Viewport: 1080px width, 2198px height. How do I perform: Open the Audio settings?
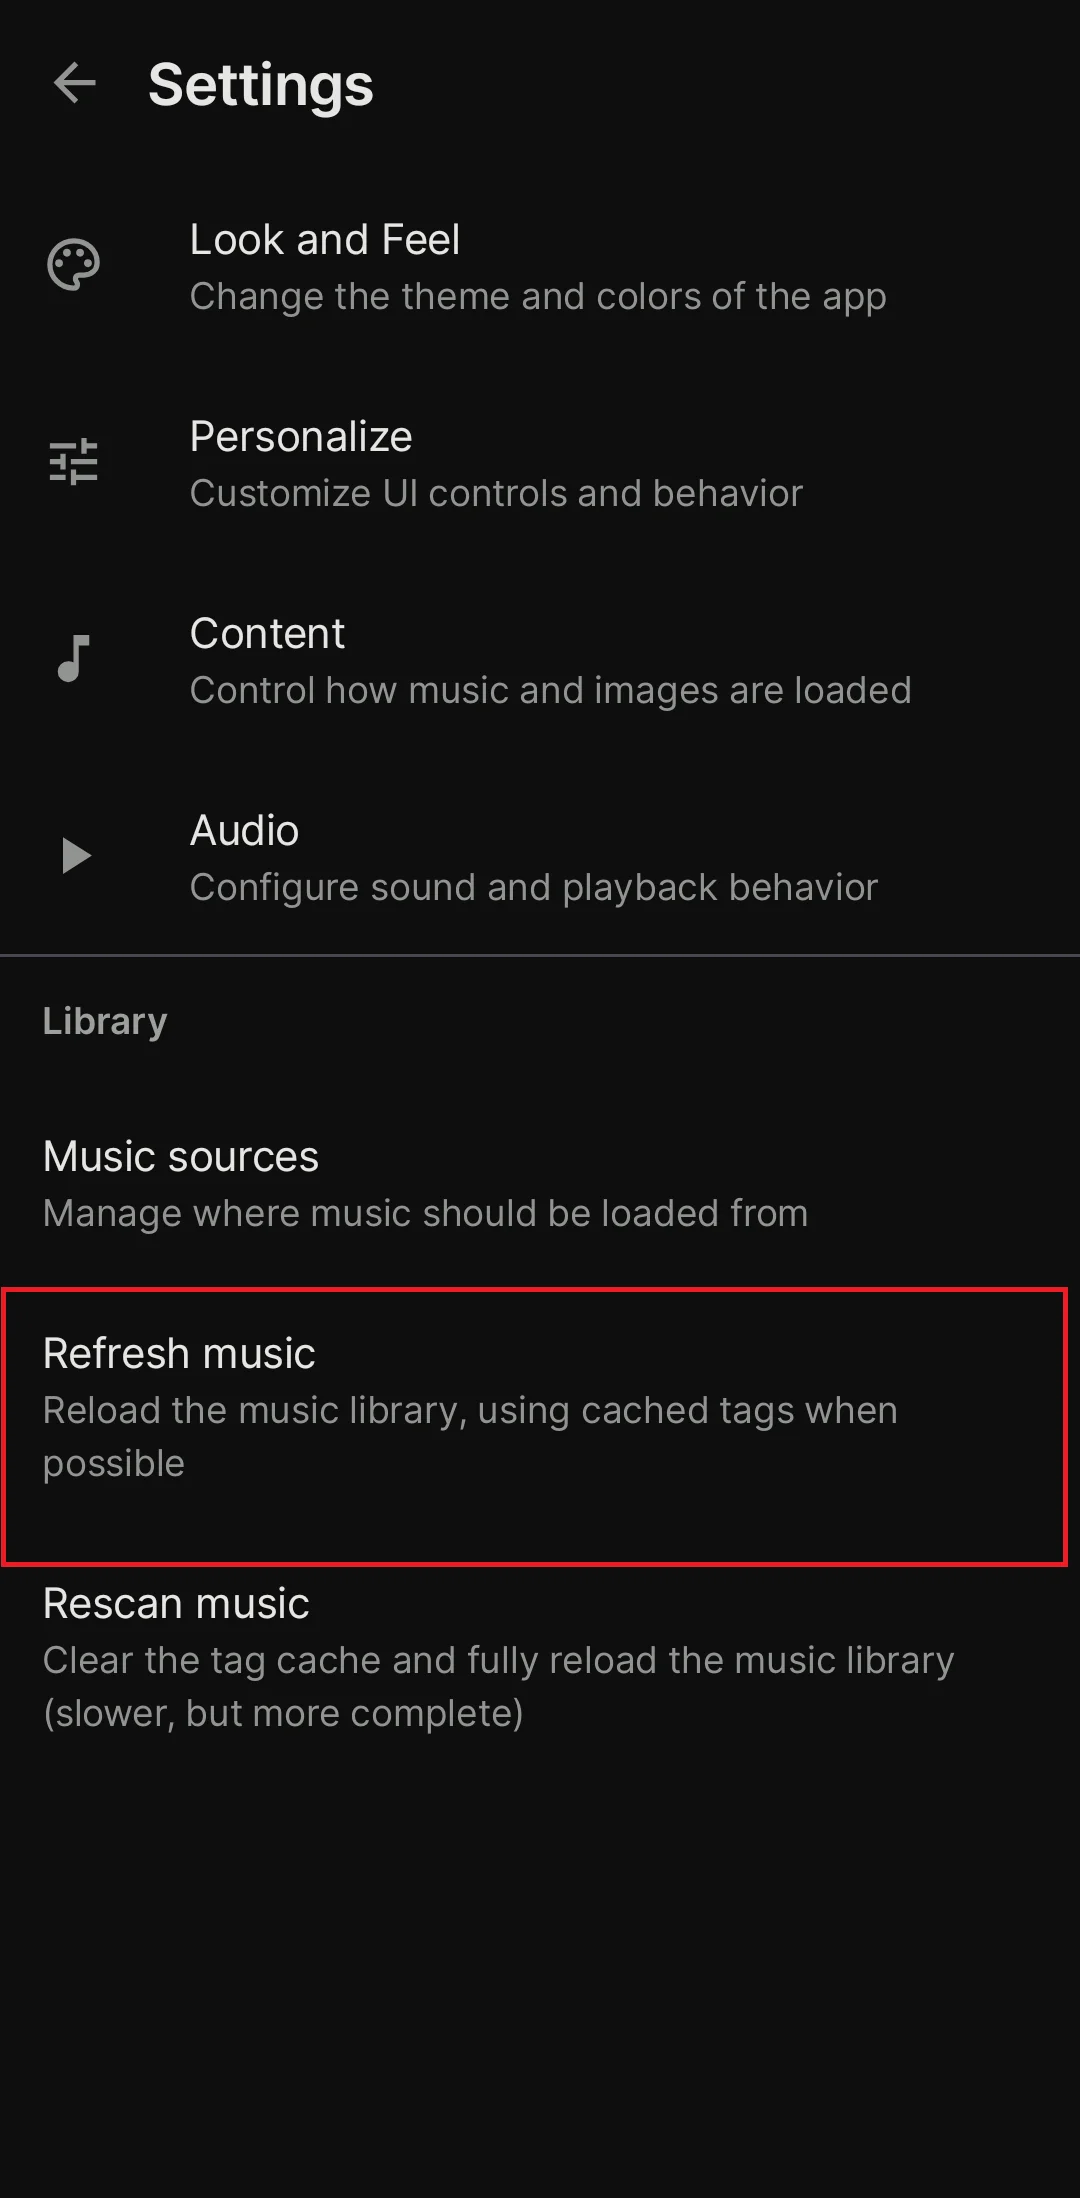[540, 857]
